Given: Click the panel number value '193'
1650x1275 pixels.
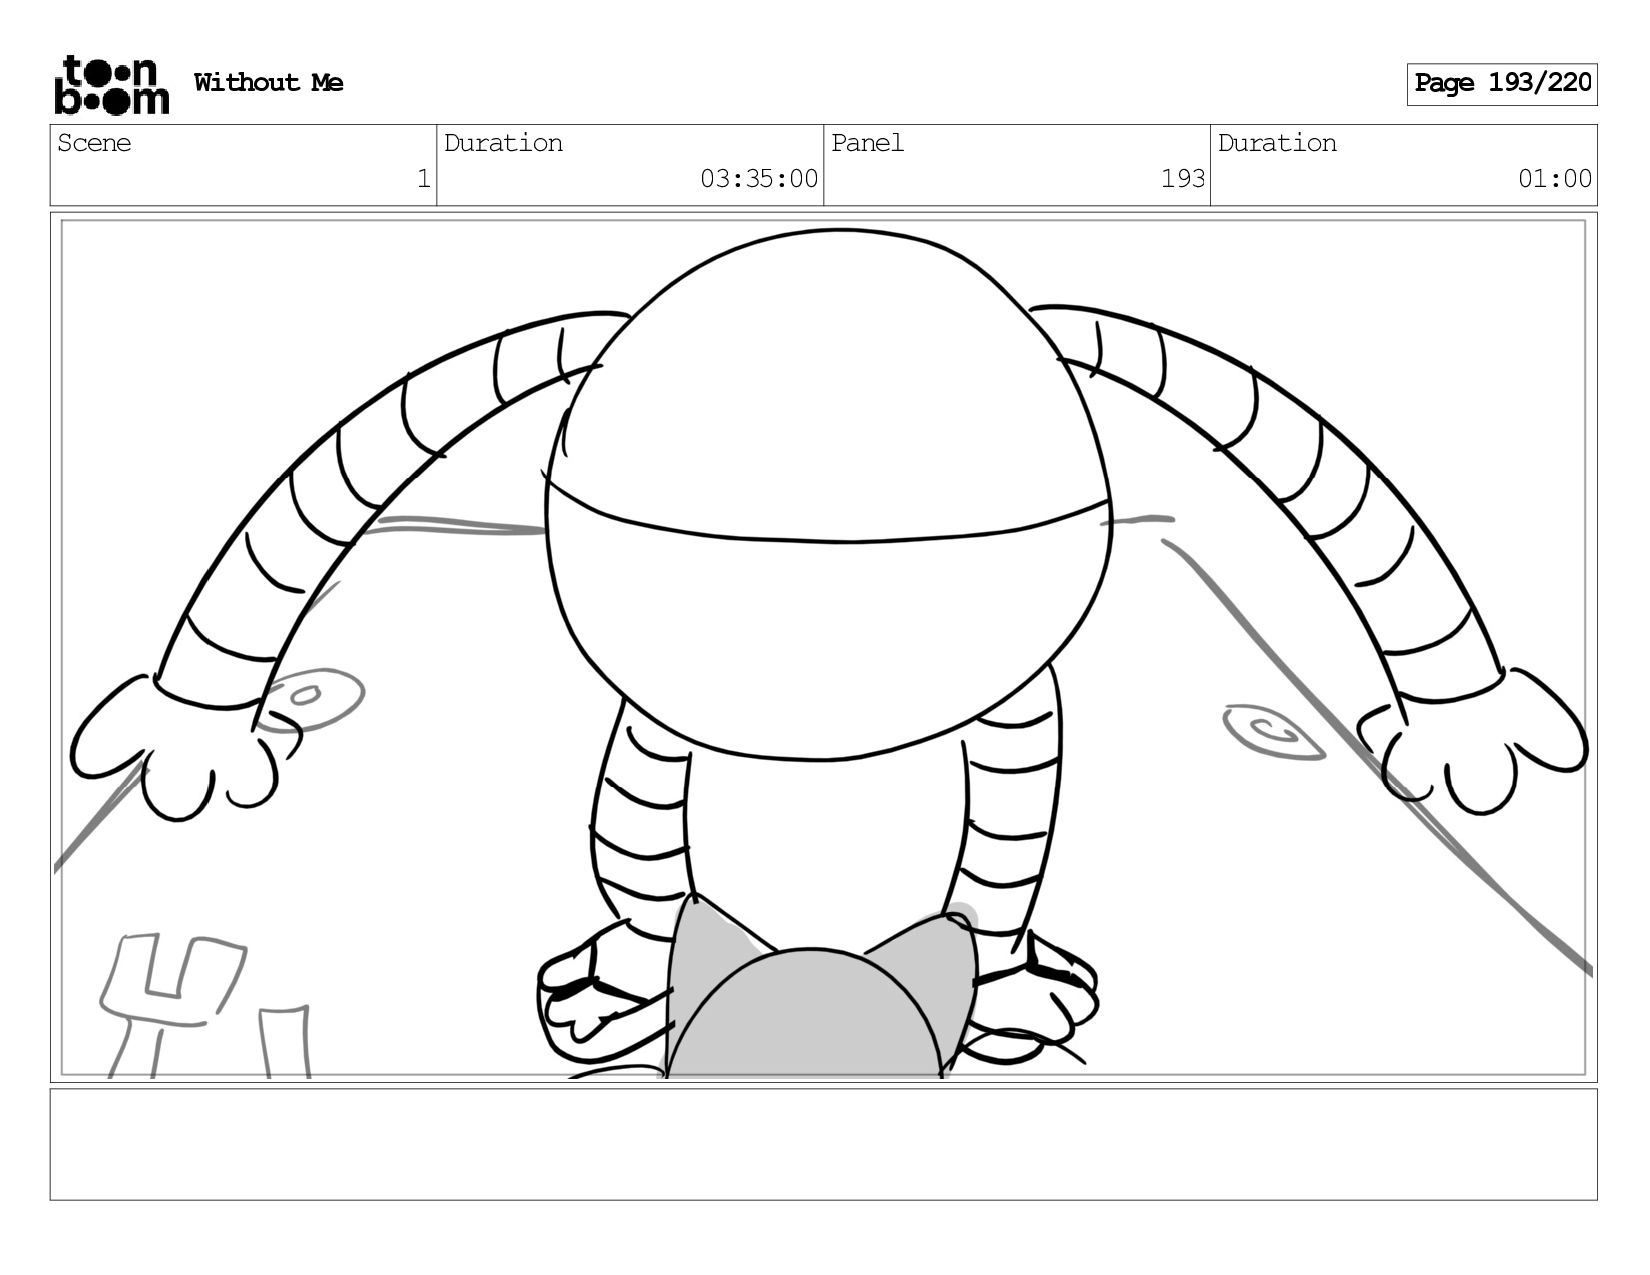Looking at the screenshot, I should coord(1183,179).
